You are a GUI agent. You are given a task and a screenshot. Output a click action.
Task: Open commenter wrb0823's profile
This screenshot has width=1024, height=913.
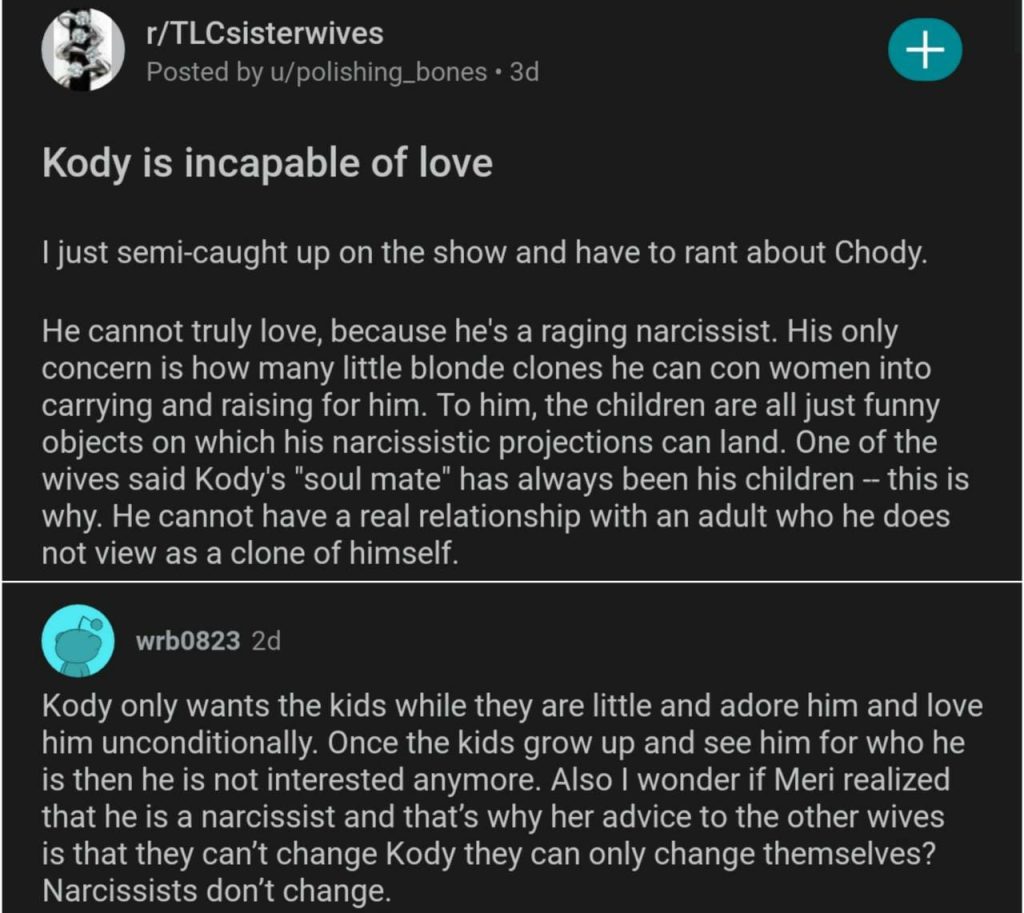click(x=188, y=641)
